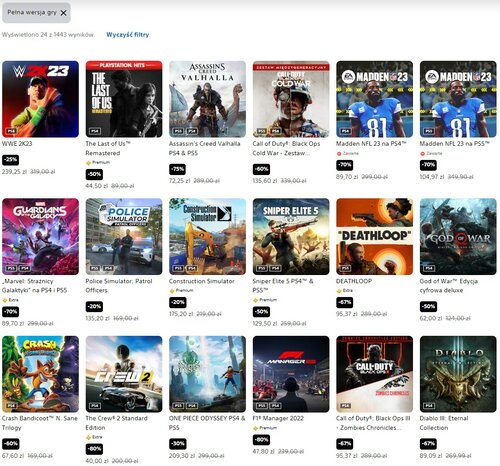Screen dimensions: 500x466
Task: Open Crash Bandicoot N. Sane Trilogy cover
Action: [x=40, y=374]
